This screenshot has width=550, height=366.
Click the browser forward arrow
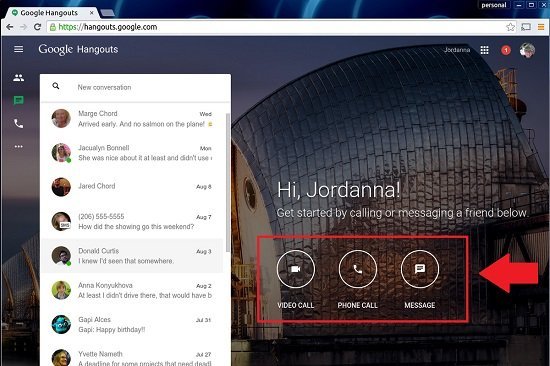pyautogui.click(x=23, y=27)
